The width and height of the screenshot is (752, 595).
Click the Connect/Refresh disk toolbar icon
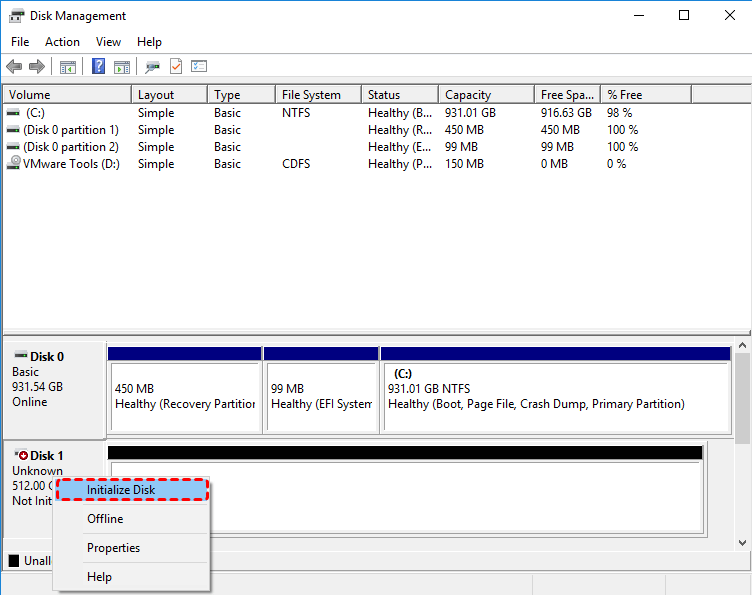pos(152,67)
